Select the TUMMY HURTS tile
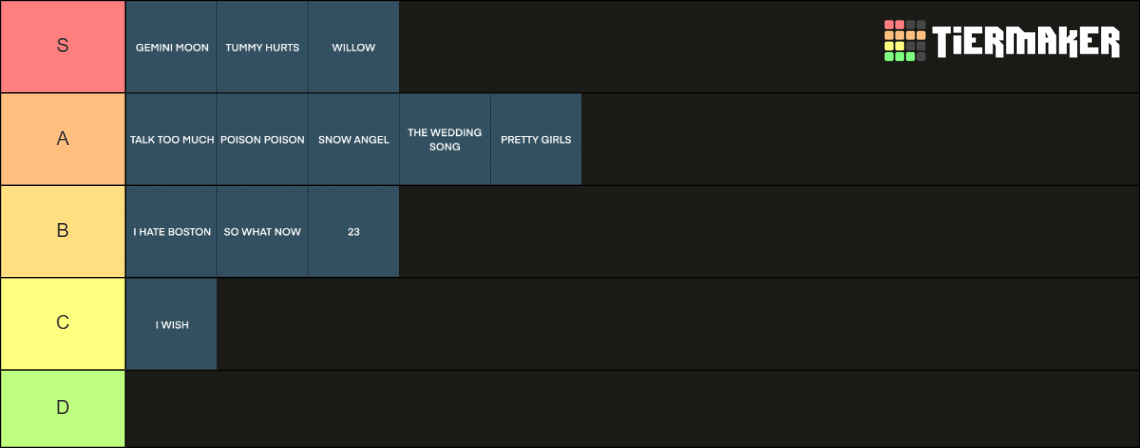The image size is (1140, 448). tap(262, 47)
